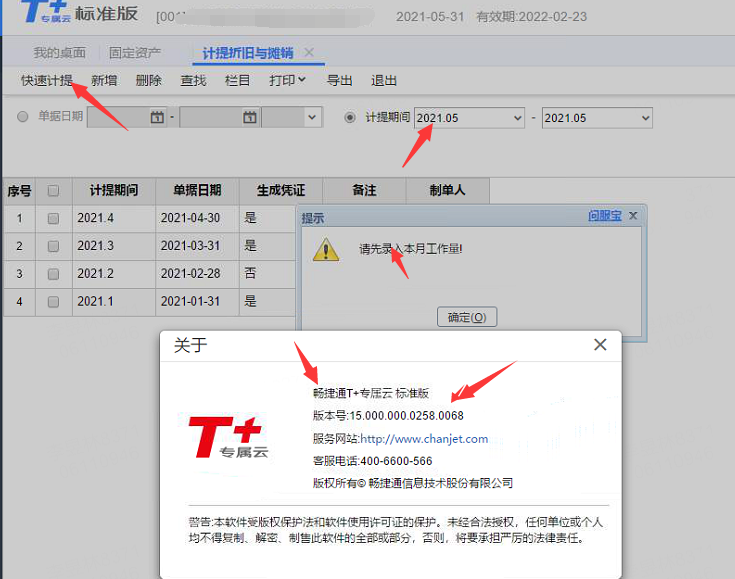735x579 pixels.
Task: Sort by 计提期间 column header
Action: click(x=114, y=190)
